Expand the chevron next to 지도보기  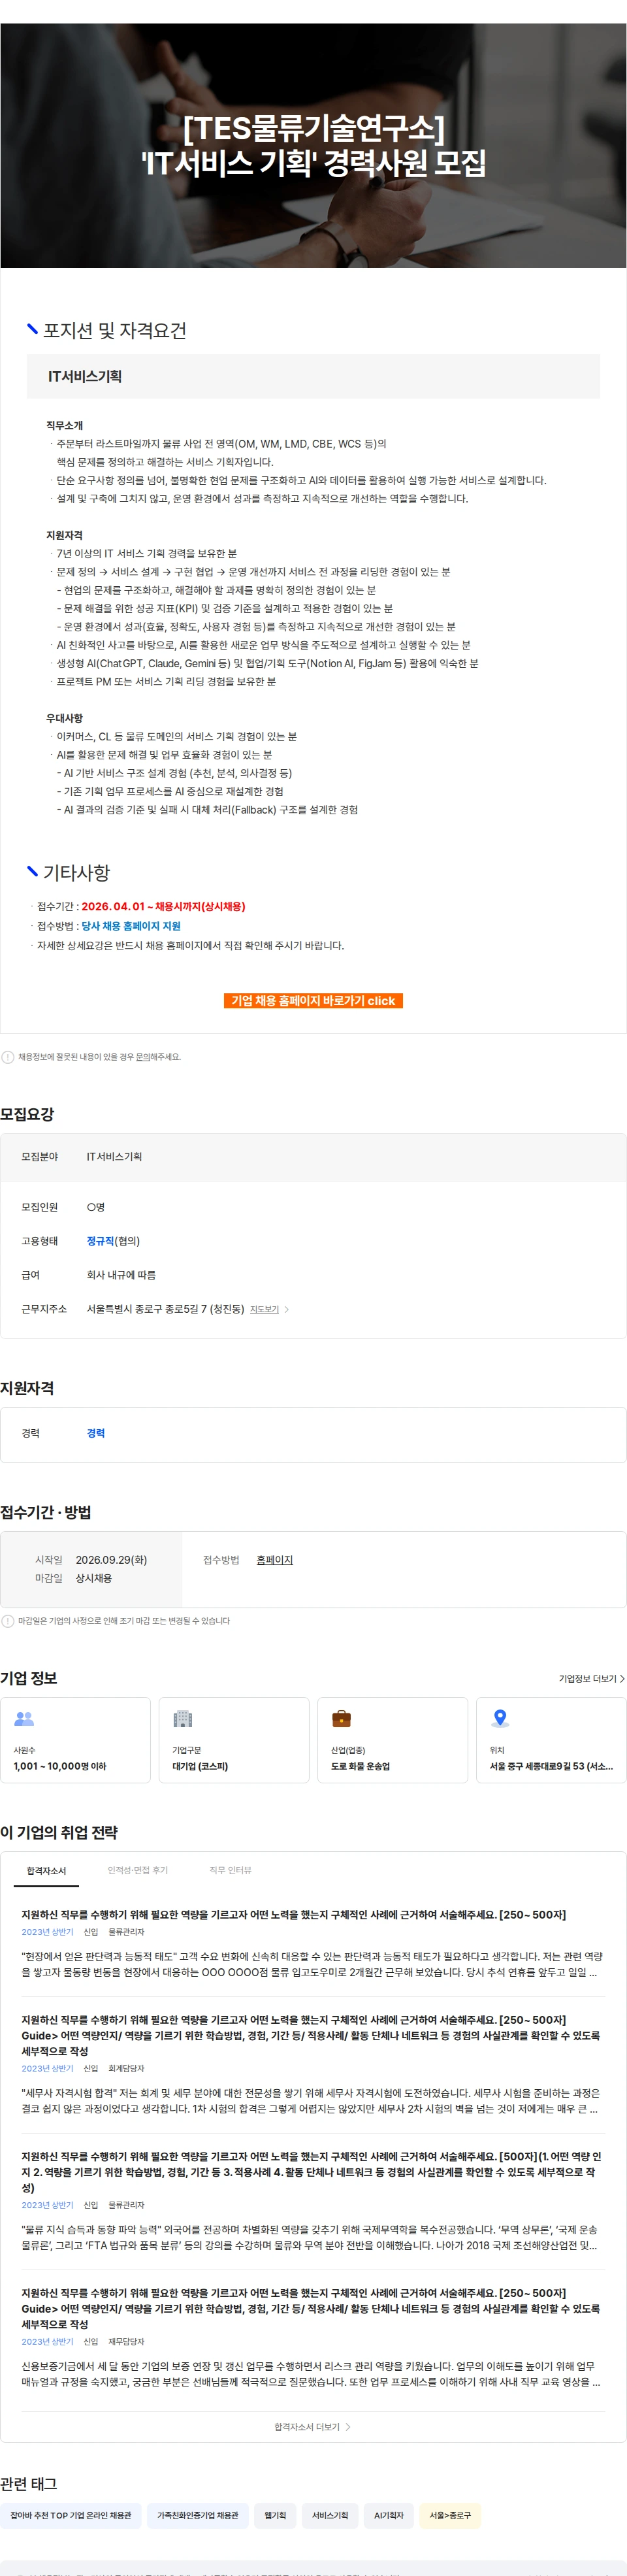287,1309
